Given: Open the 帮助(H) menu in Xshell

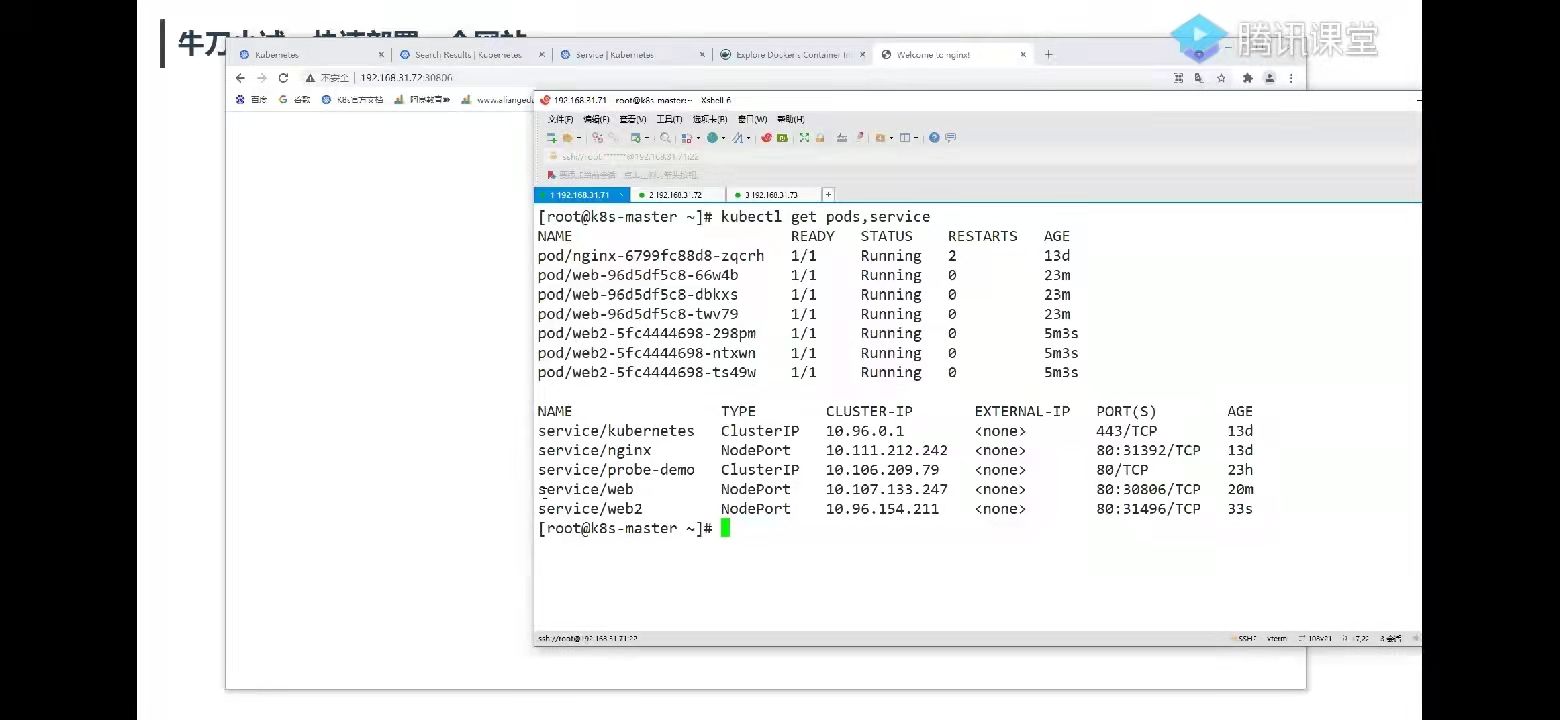Looking at the screenshot, I should [x=791, y=119].
